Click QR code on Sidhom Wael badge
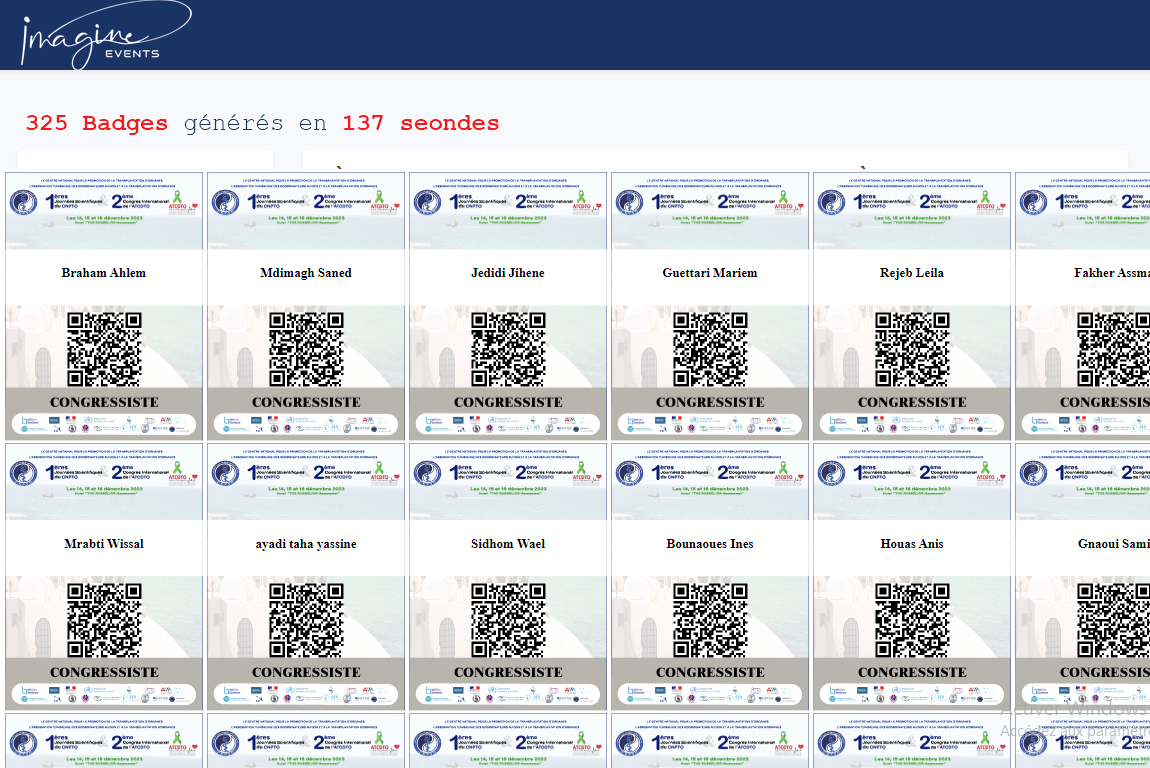Image resolution: width=1150 pixels, height=768 pixels. click(508, 620)
